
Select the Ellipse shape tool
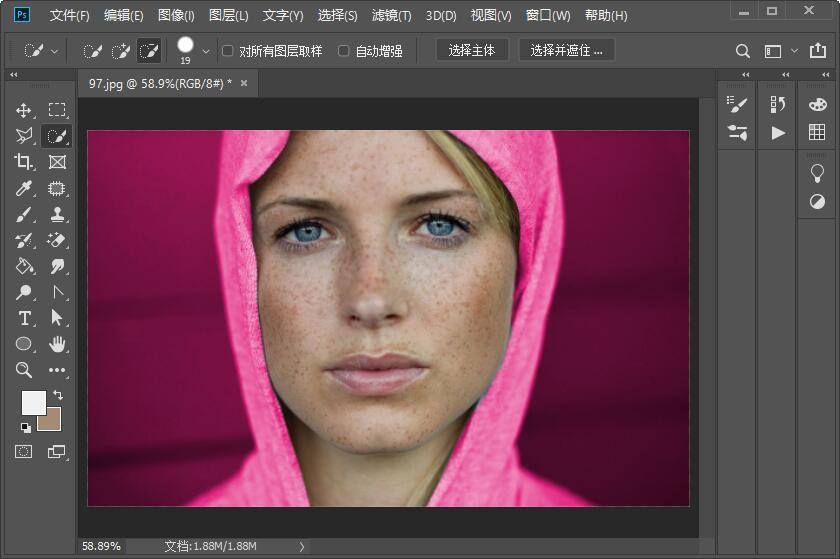tap(24, 344)
